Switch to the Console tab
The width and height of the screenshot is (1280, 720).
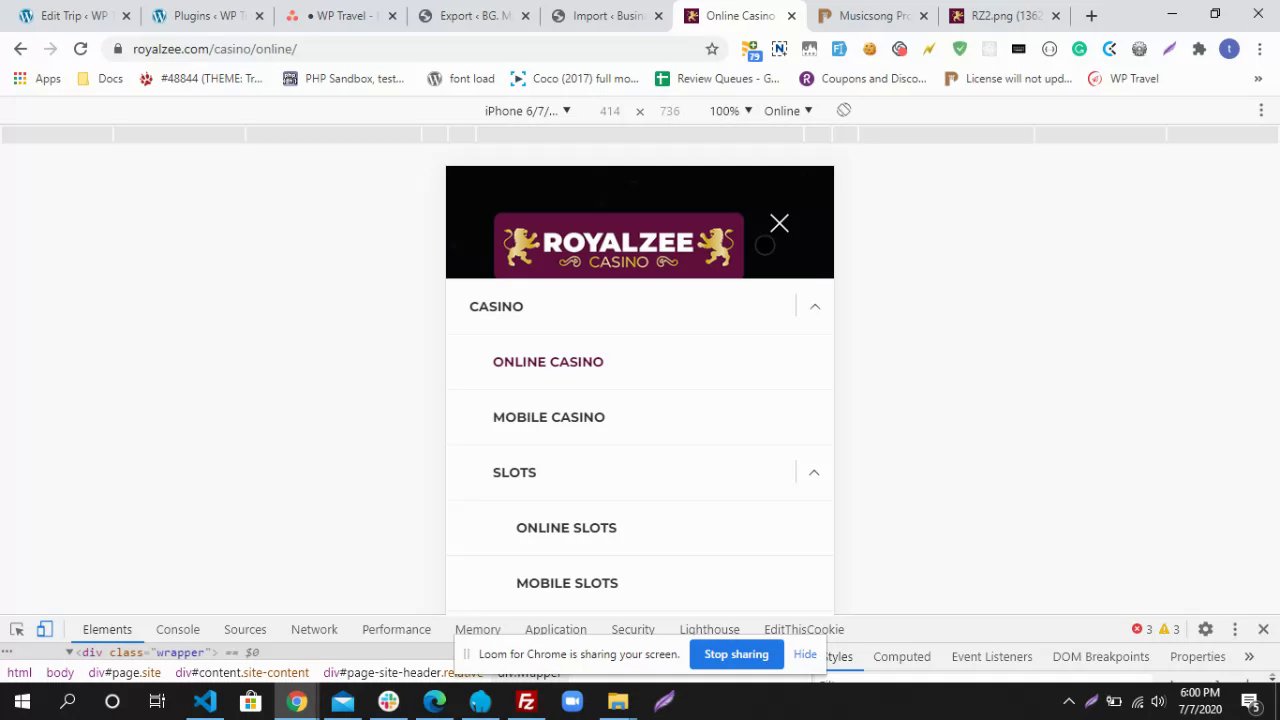point(178,629)
